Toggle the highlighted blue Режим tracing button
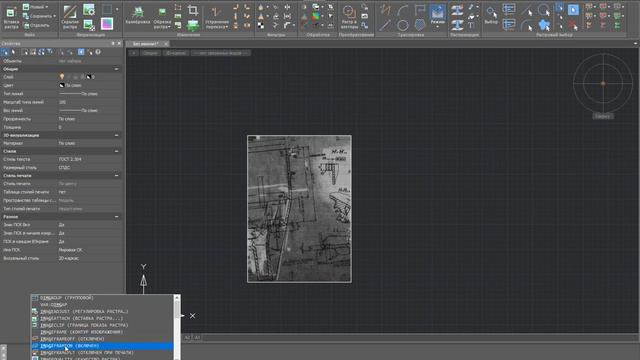Screen dimensions: 640x360 point(437,16)
